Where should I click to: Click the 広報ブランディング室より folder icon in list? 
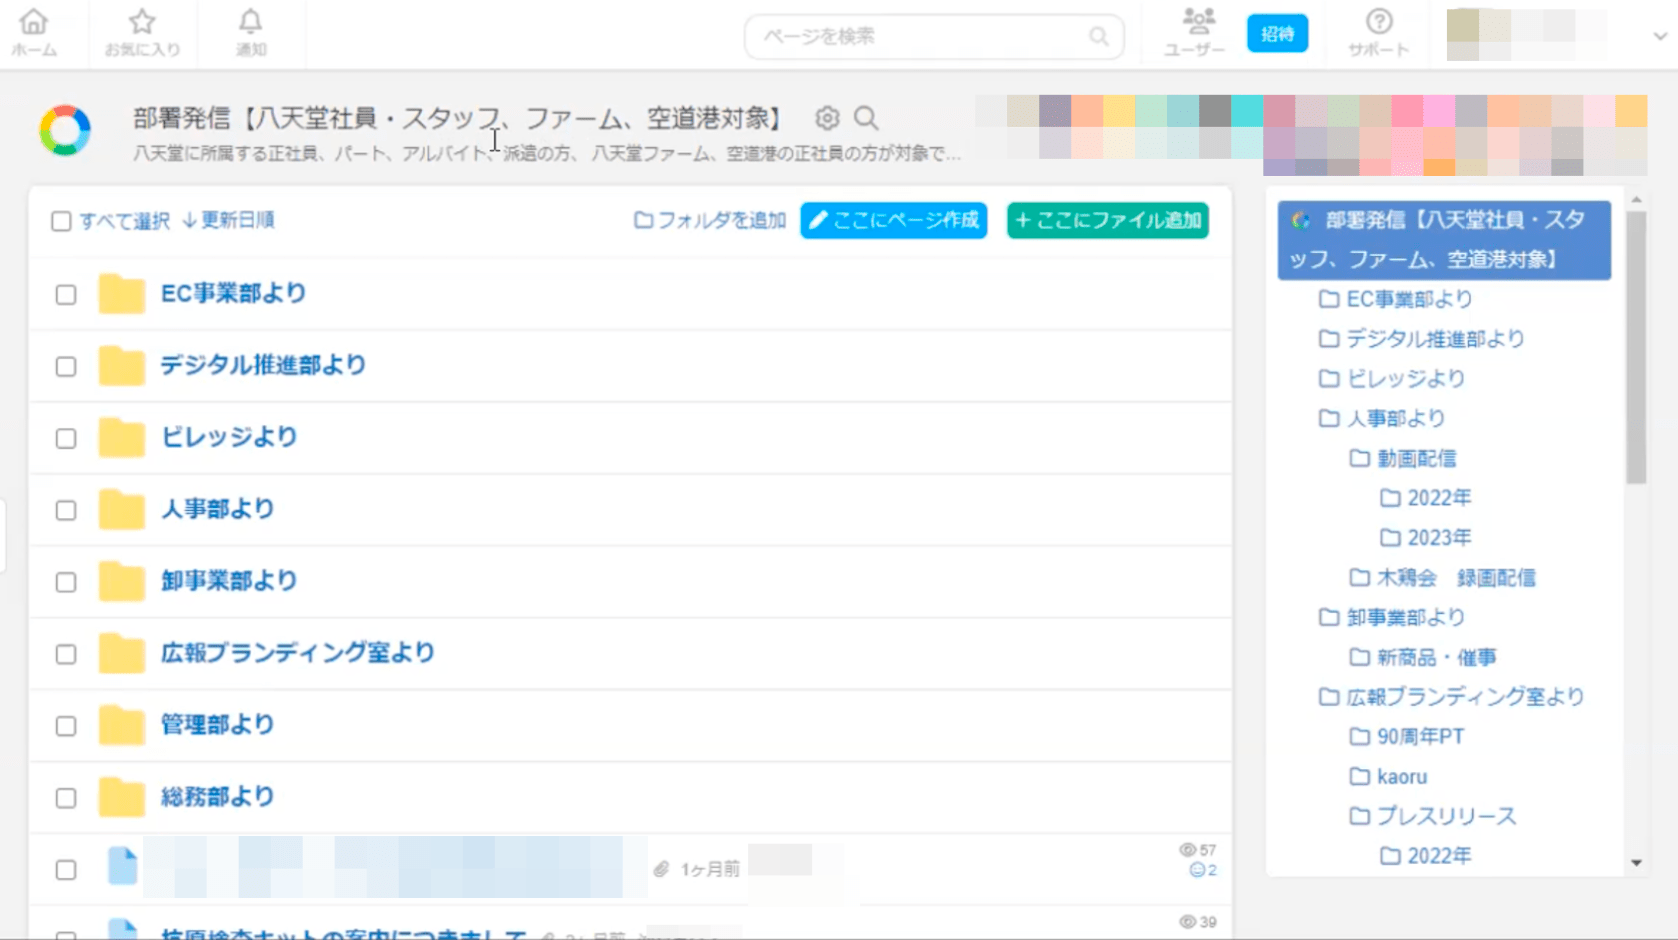coord(122,654)
